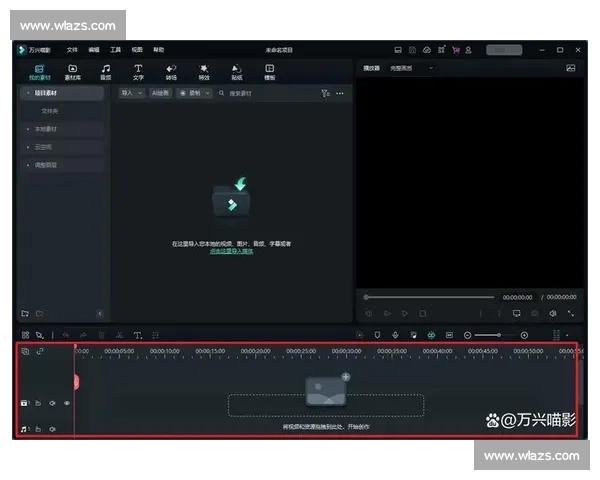The width and height of the screenshot is (600, 480).
Task: Open the 转场 (Transitions) tab icon
Action: coord(171,71)
